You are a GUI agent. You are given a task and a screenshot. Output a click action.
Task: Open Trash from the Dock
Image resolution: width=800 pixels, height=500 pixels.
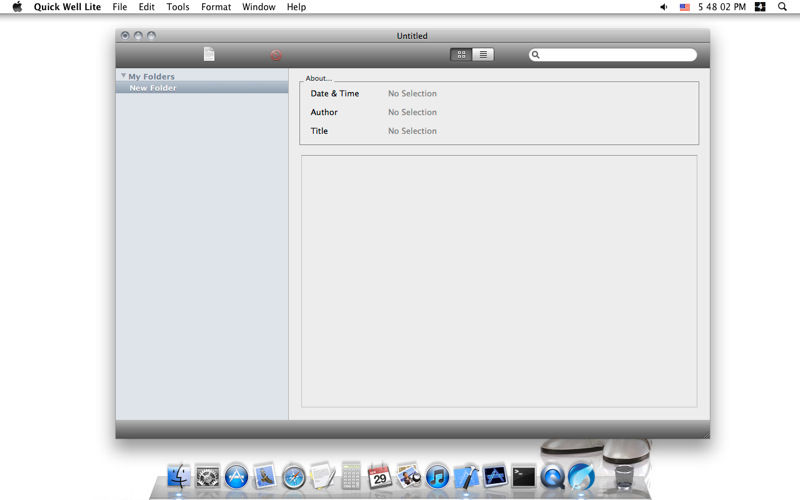[x=623, y=477]
